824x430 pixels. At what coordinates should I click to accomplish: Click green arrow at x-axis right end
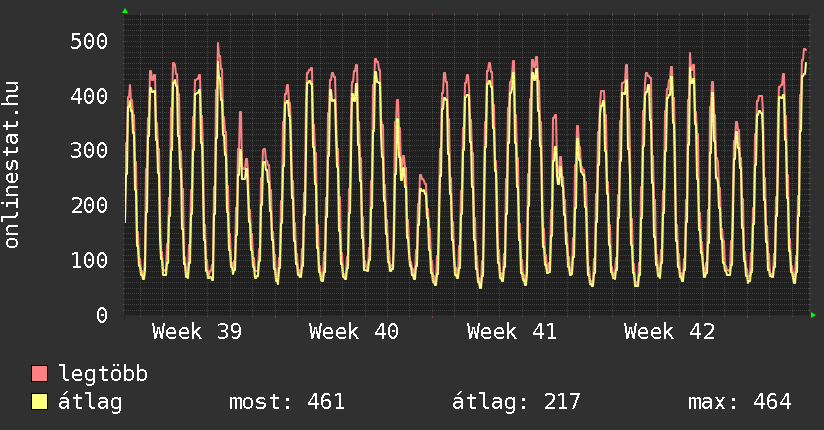coord(814,315)
